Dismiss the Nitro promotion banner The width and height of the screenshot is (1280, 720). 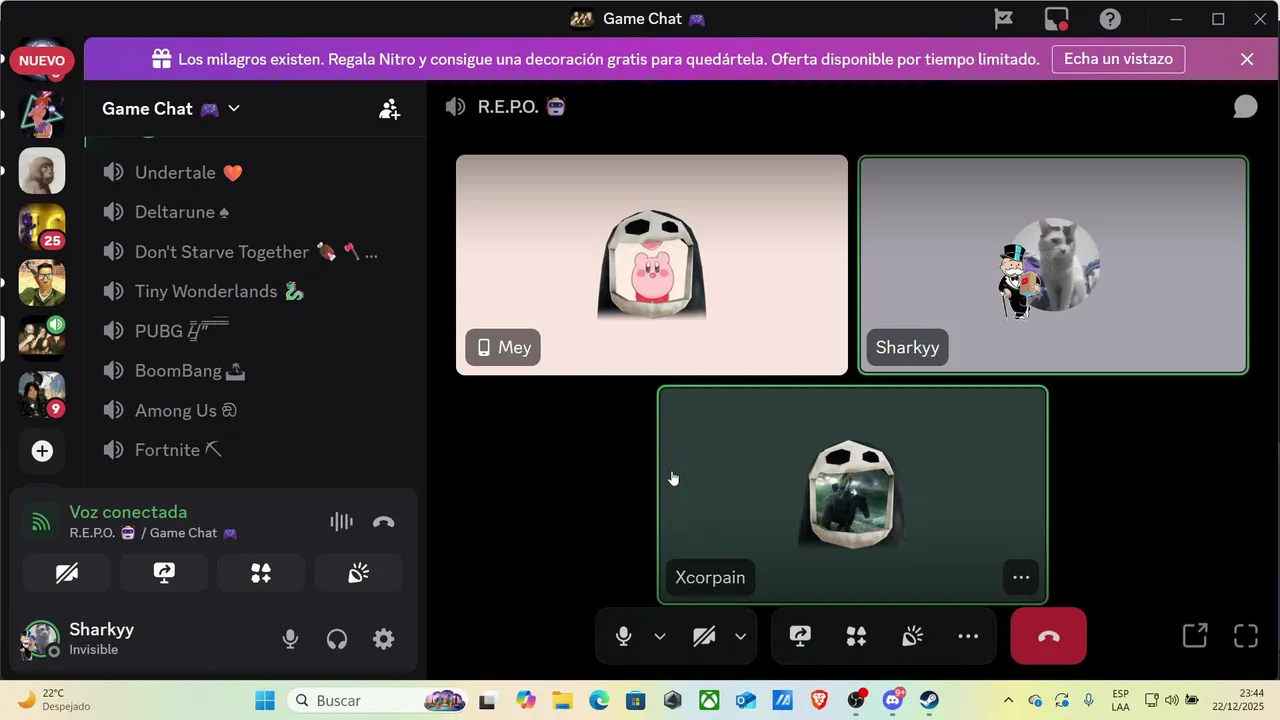point(1247,59)
